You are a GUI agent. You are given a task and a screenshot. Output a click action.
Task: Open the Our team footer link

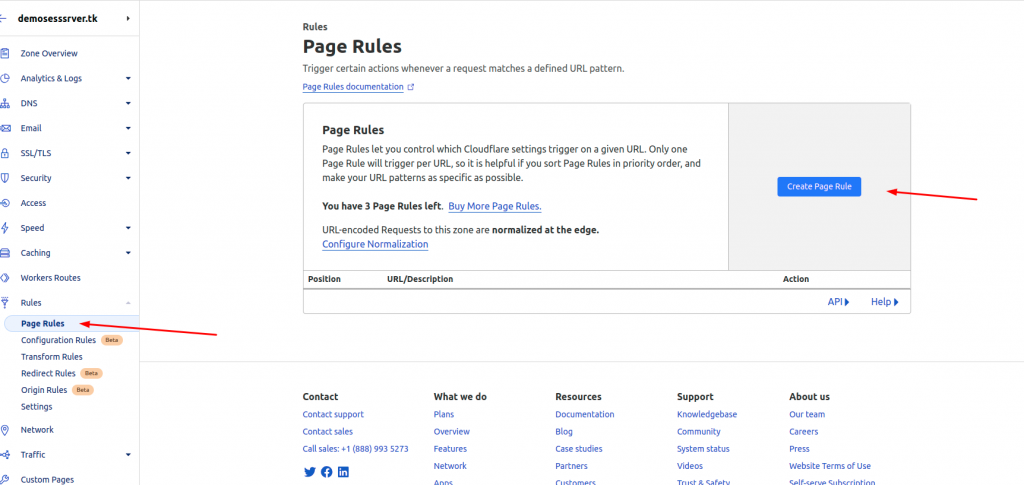point(807,415)
